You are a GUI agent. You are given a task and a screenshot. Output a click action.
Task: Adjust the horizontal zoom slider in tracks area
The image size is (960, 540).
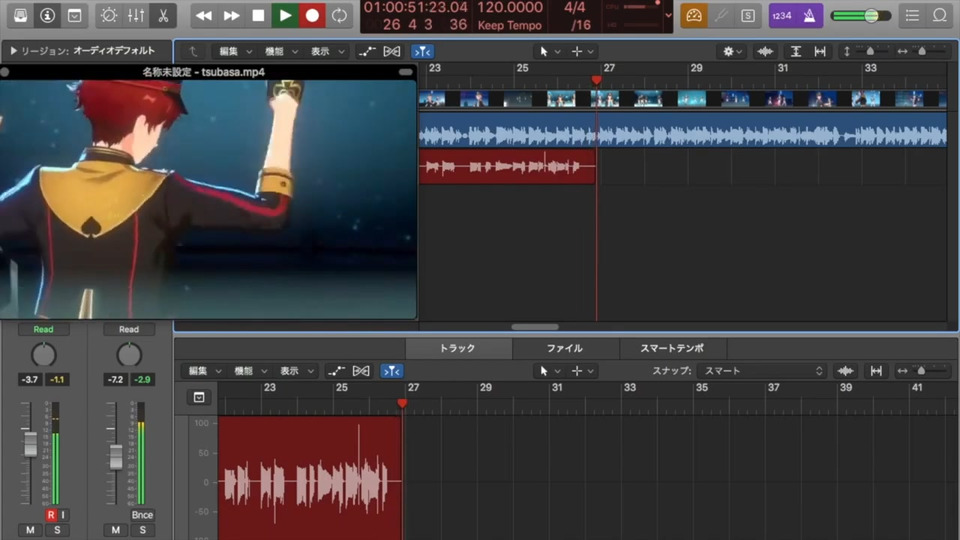point(921,51)
